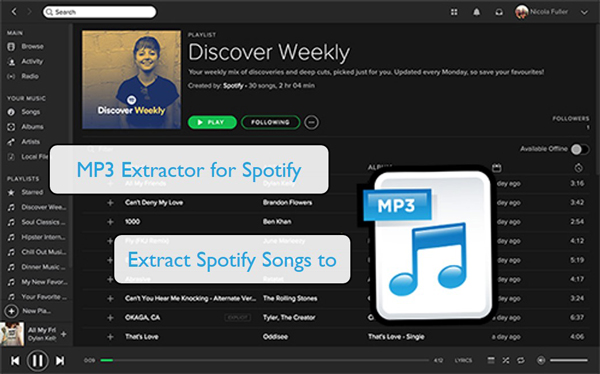The width and height of the screenshot is (600, 374).
Task: Click the green Play button
Action: point(212,122)
